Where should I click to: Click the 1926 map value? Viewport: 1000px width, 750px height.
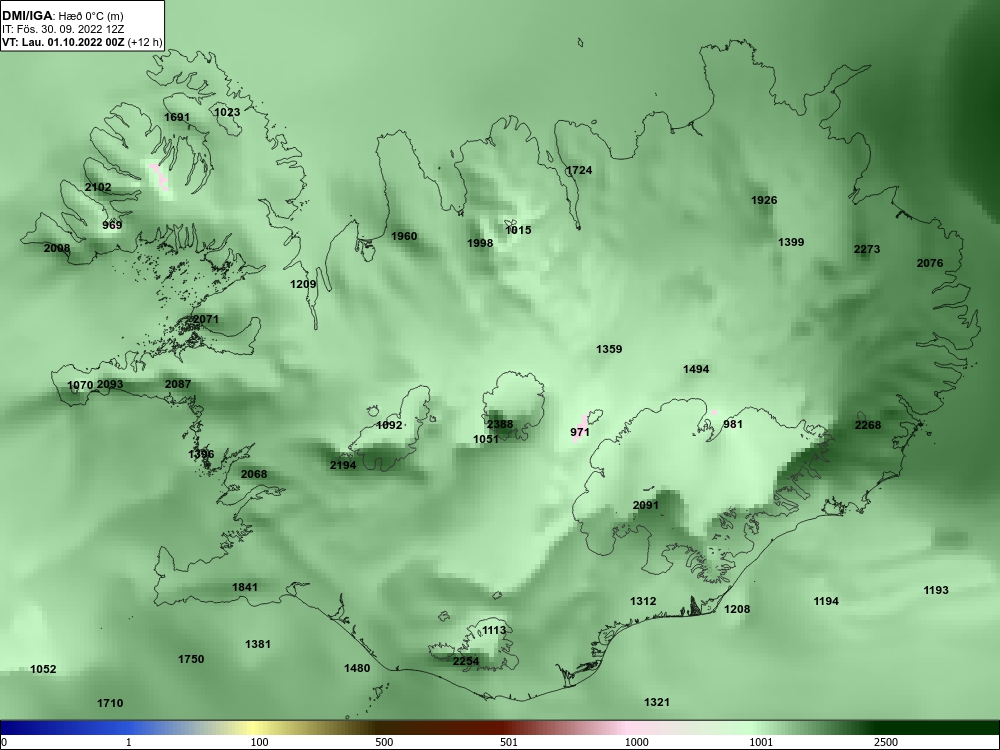(764, 200)
